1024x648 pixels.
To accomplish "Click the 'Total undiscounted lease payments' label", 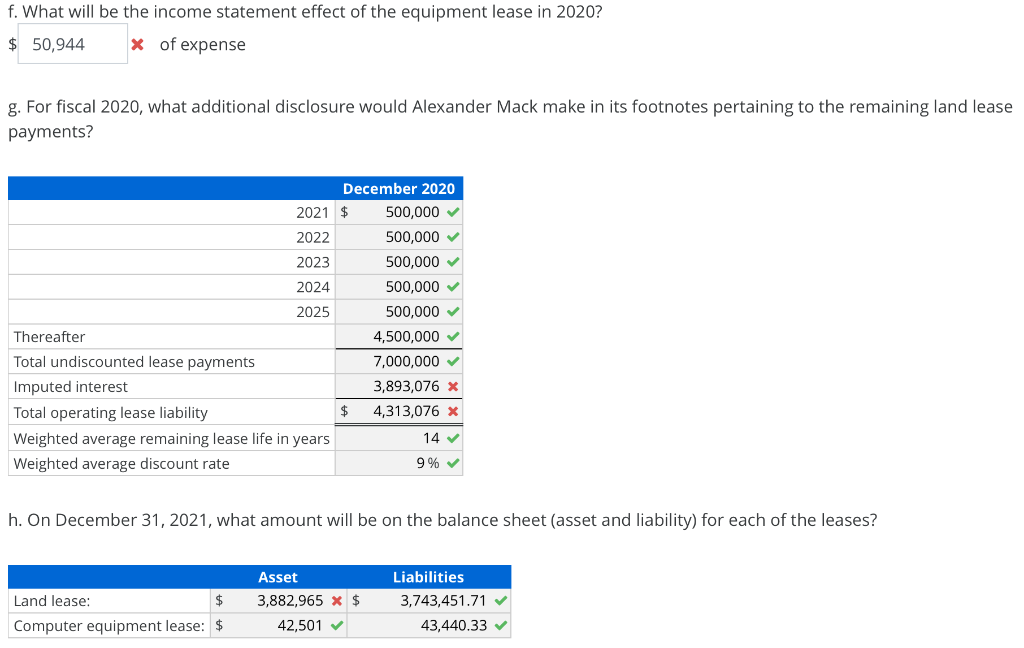I will pyautogui.click(x=134, y=362).
